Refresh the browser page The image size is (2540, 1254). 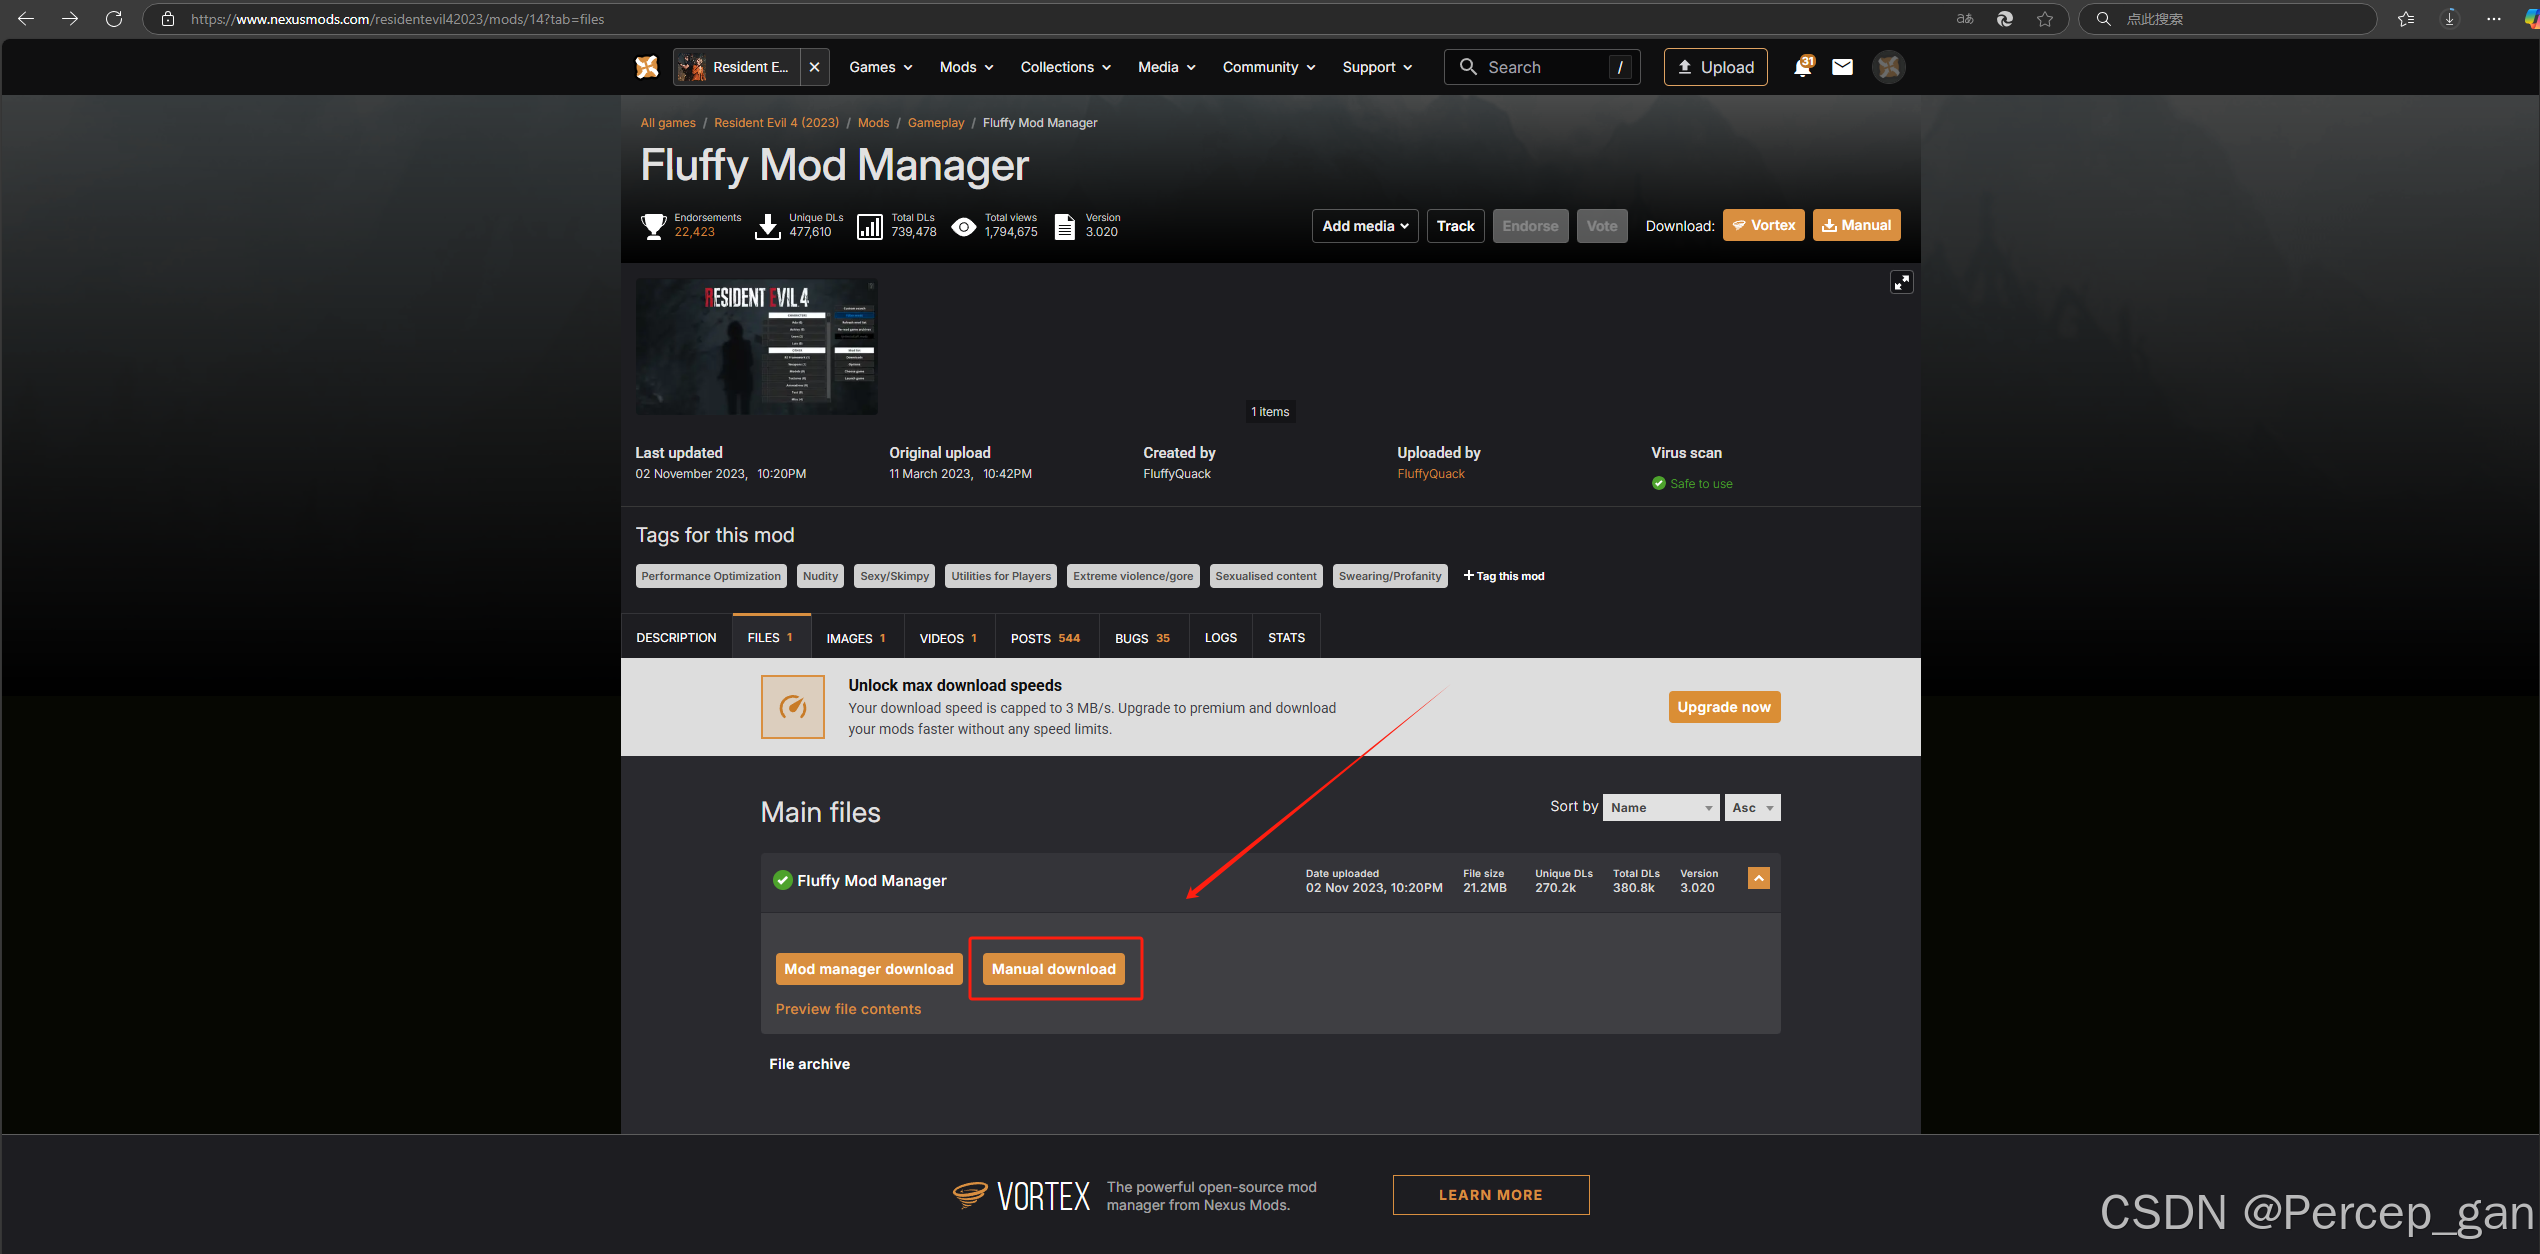pyautogui.click(x=114, y=19)
